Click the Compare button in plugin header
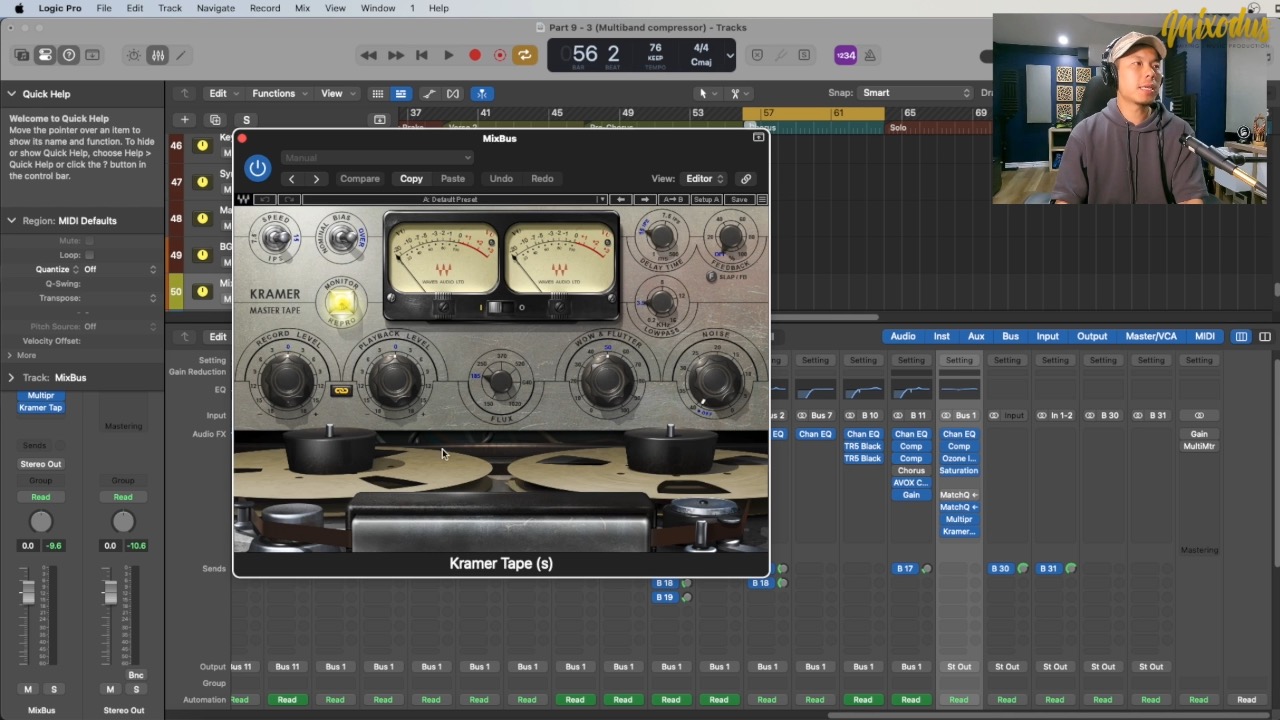 tap(360, 179)
